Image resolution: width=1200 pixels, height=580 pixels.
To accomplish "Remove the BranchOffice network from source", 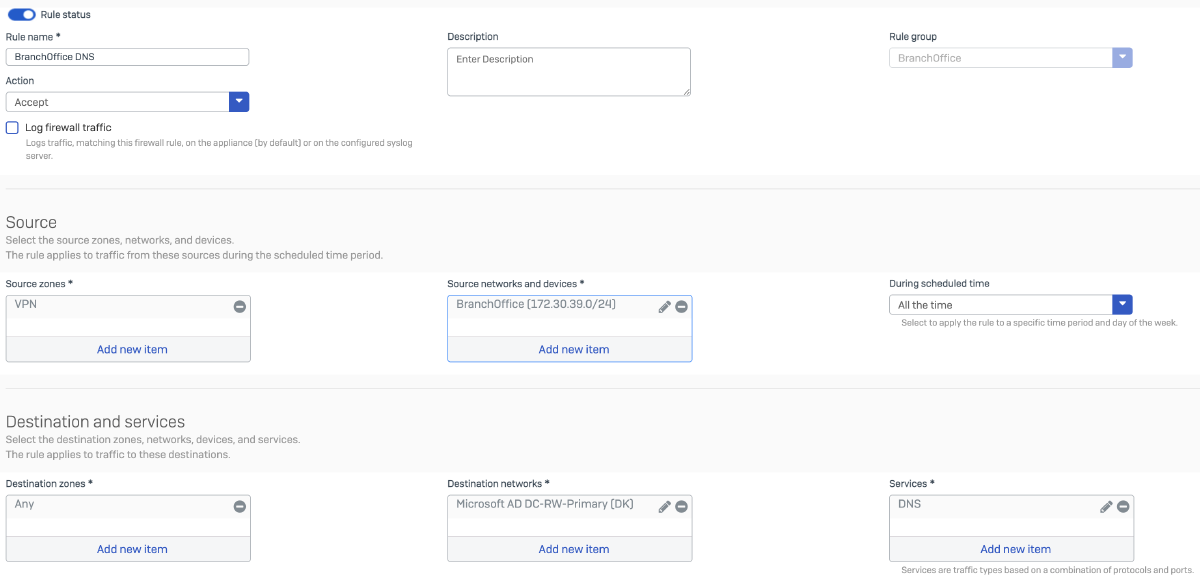I will coord(681,306).
